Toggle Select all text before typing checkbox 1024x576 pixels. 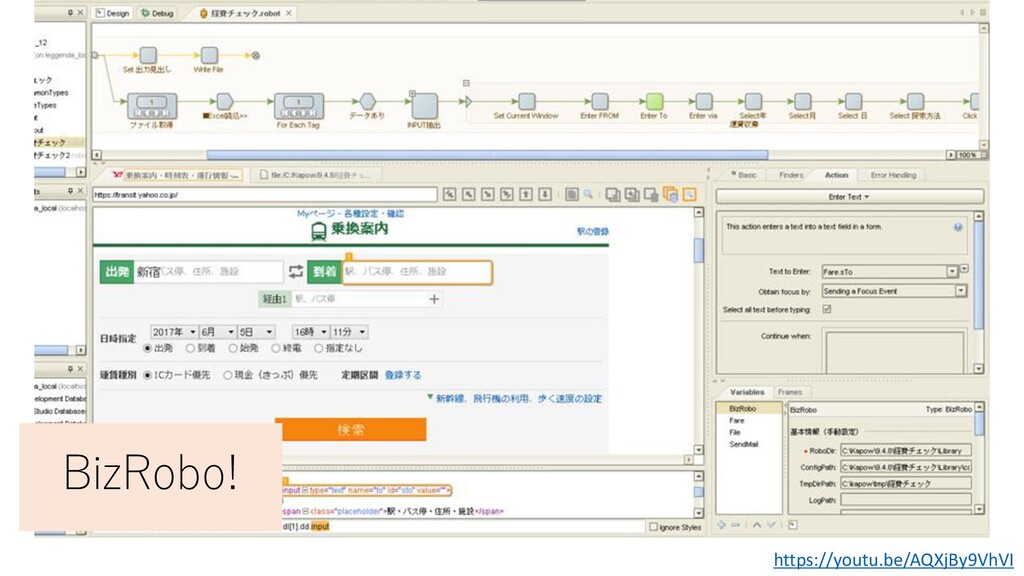[x=827, y=310]
